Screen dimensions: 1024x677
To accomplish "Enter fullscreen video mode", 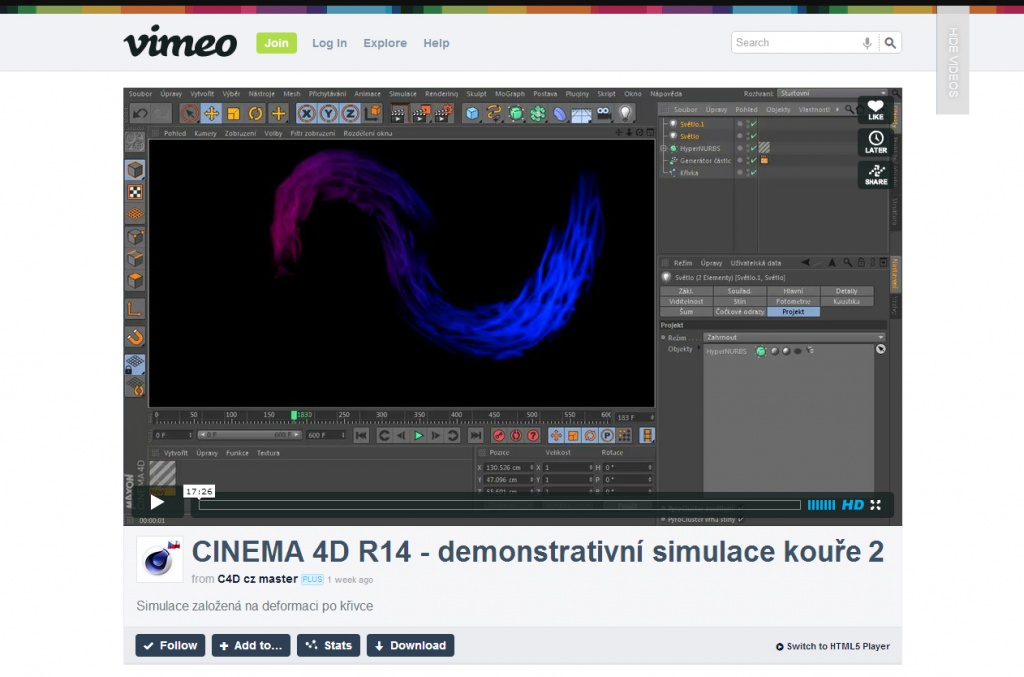I will click(x=876, y=505).
